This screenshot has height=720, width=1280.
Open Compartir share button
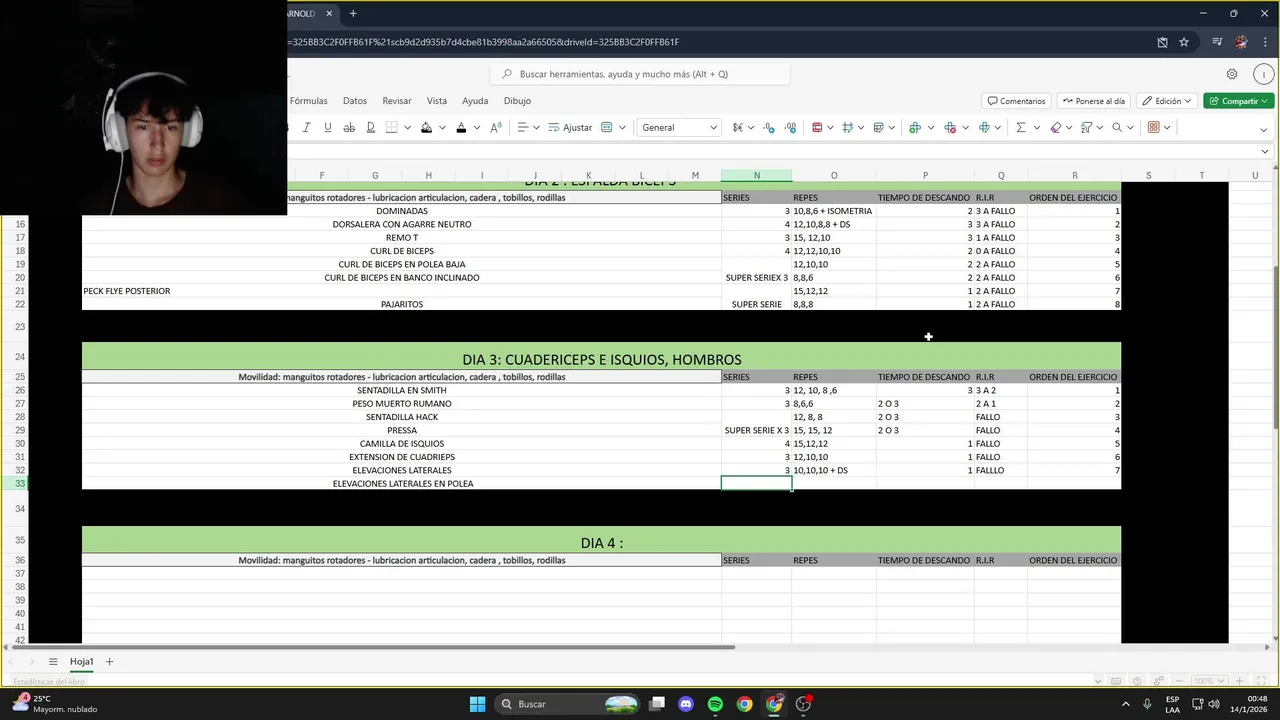point(1239,101)
